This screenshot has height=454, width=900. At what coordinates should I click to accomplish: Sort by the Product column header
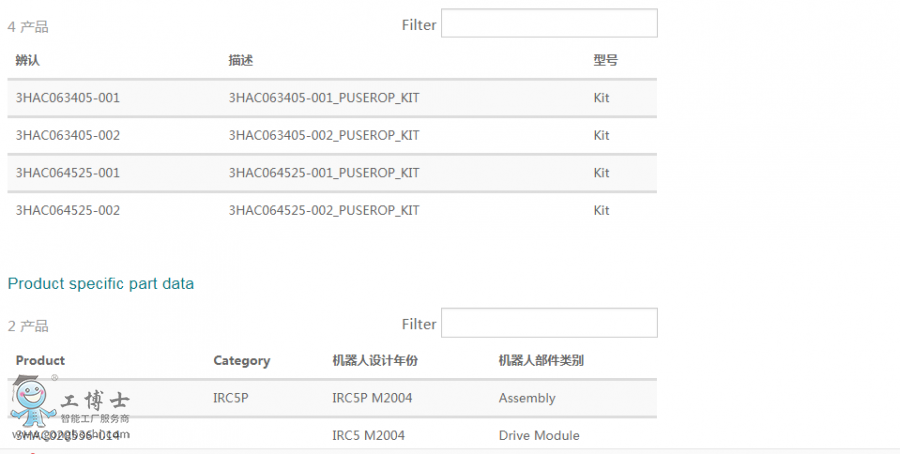click(40, 360)
